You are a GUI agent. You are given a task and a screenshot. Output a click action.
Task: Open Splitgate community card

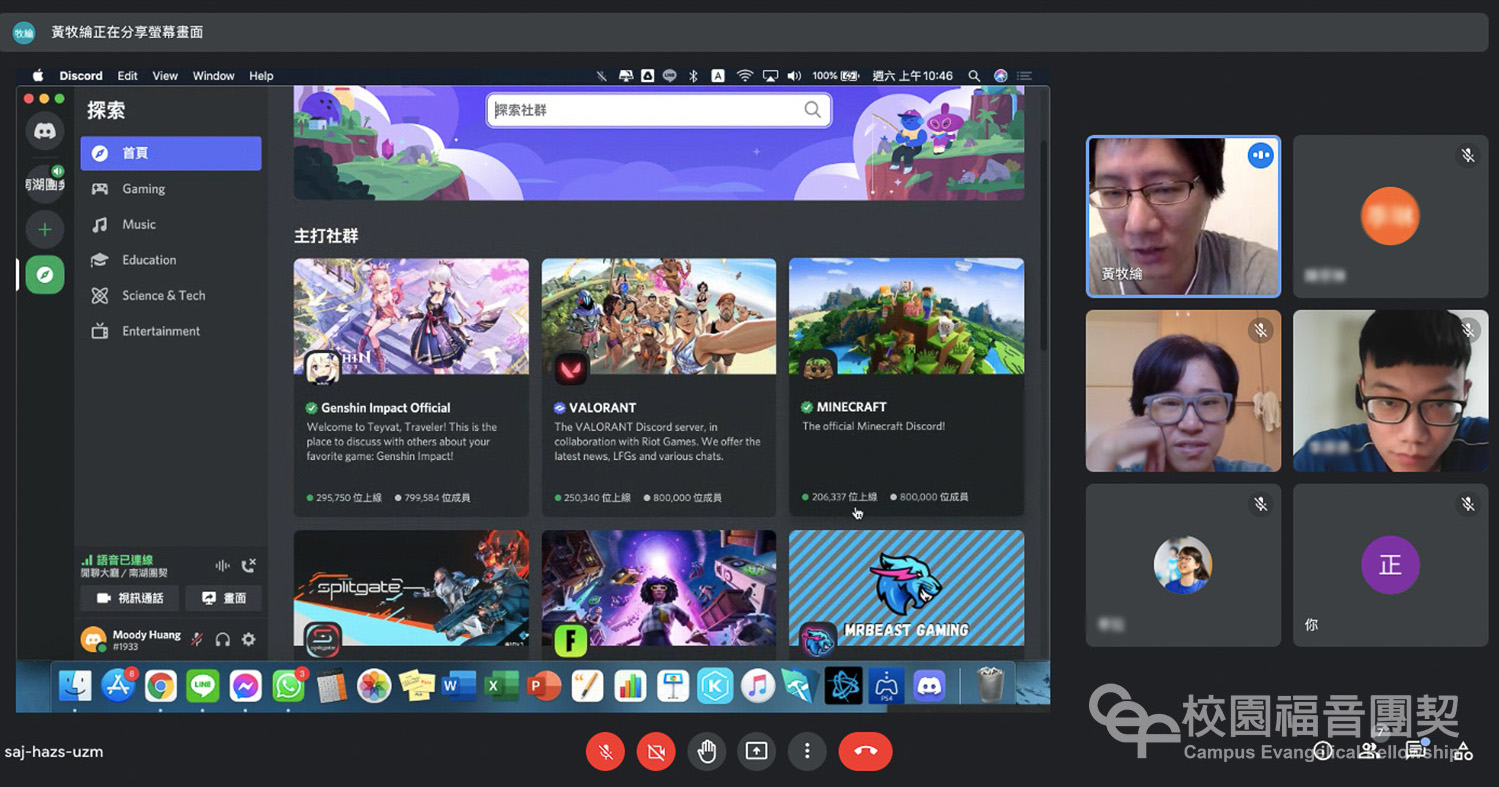pyautogui.click(x=411, y=593)
